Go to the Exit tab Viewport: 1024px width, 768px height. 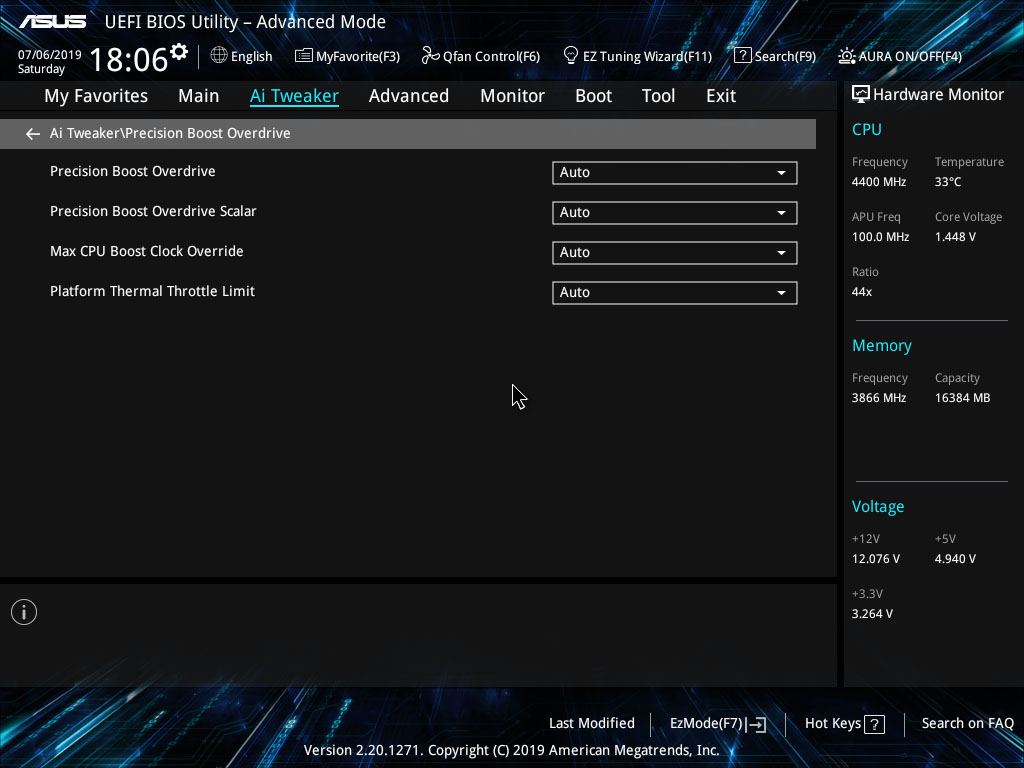(x=721, y=96)
